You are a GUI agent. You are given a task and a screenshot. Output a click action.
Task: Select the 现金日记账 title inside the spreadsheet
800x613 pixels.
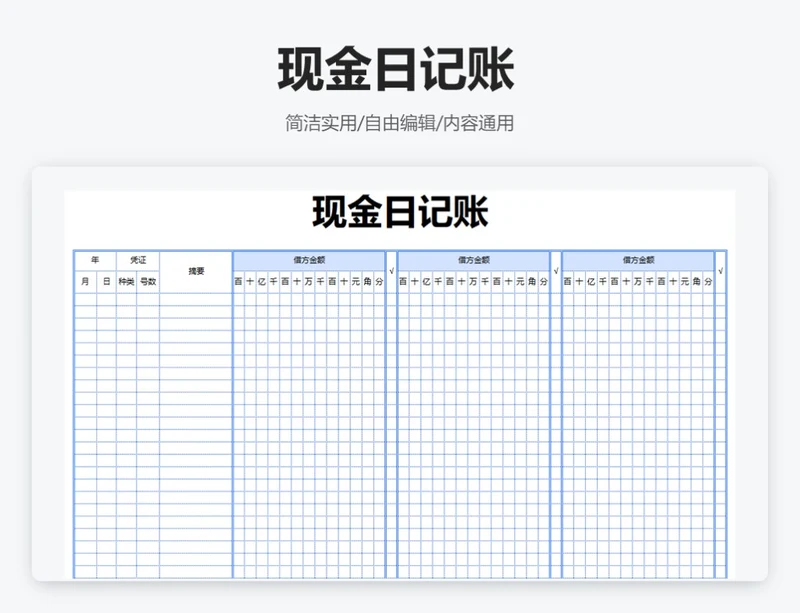[400, 213]
